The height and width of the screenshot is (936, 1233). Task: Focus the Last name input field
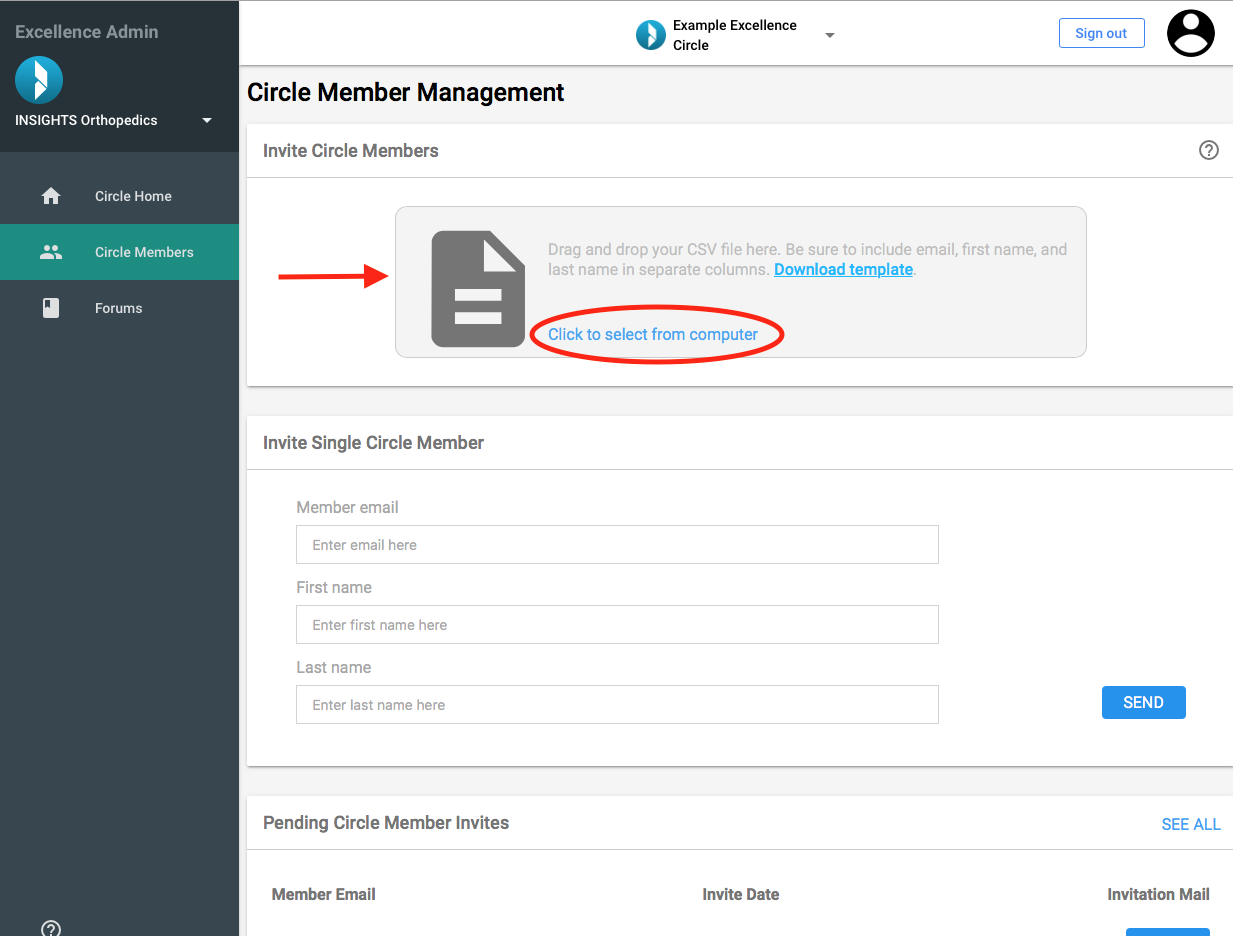(617, 705)
